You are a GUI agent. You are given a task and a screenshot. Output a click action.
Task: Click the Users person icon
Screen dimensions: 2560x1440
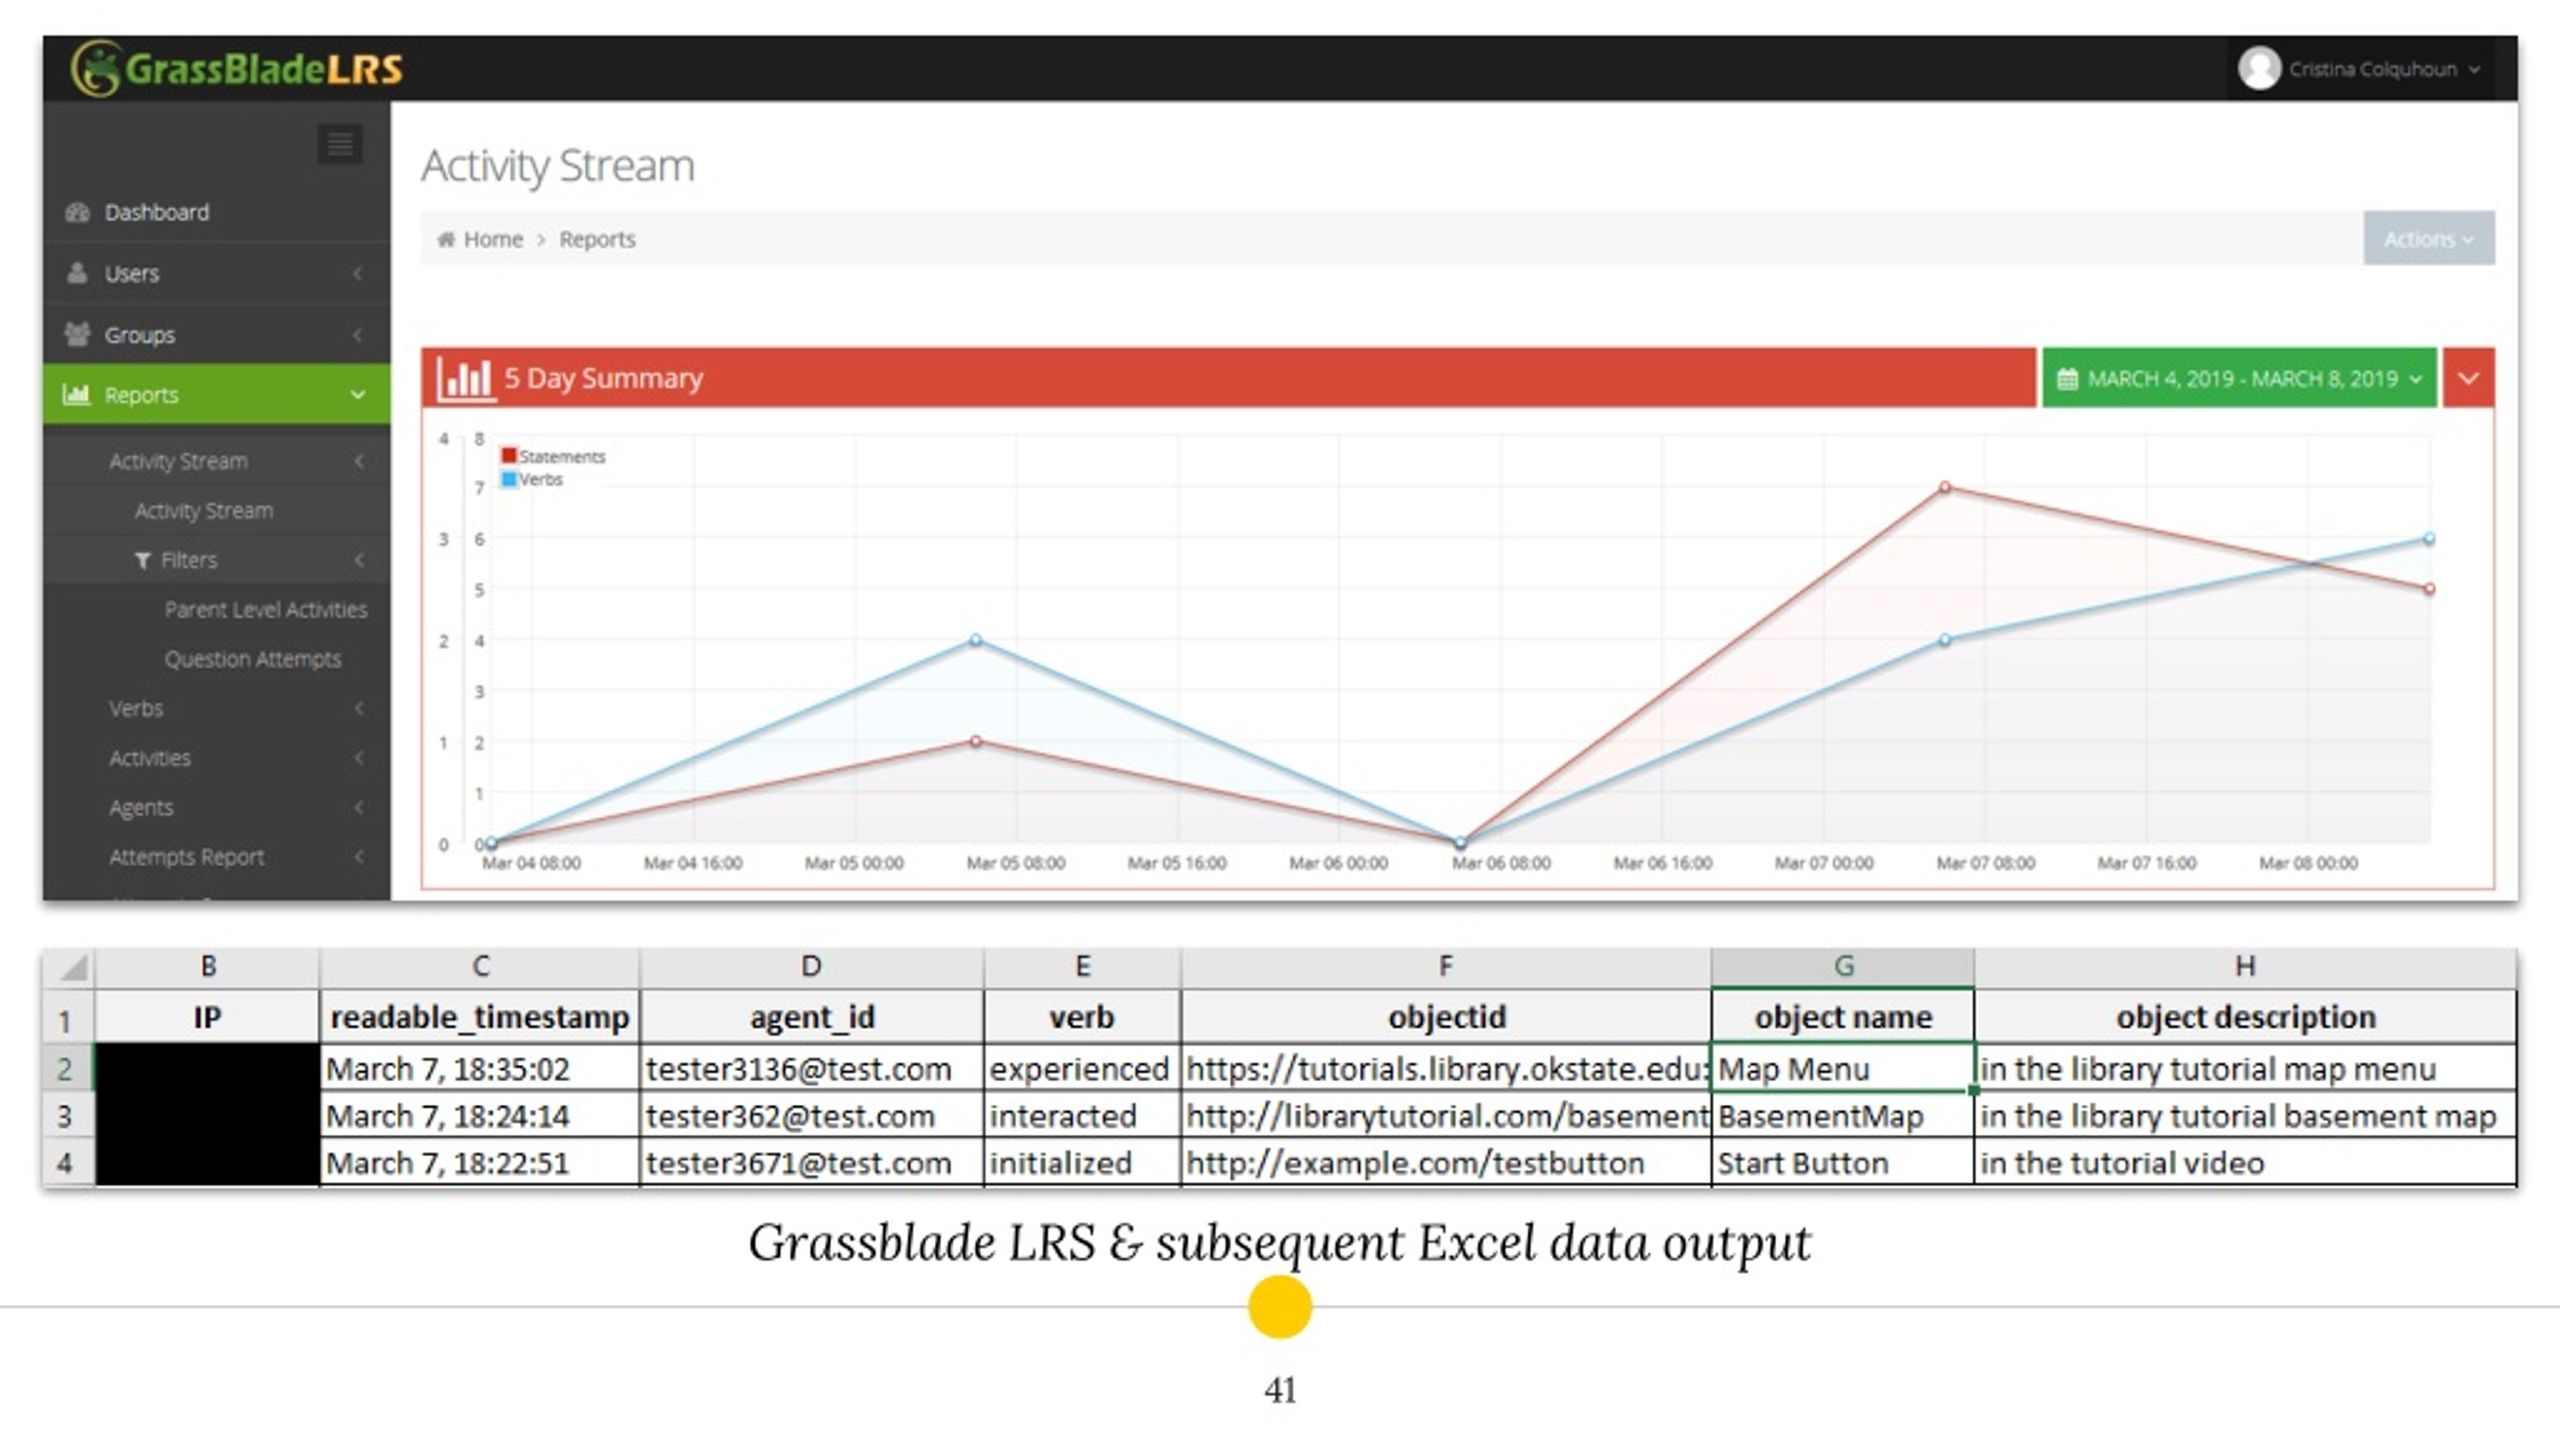point(77,273)
